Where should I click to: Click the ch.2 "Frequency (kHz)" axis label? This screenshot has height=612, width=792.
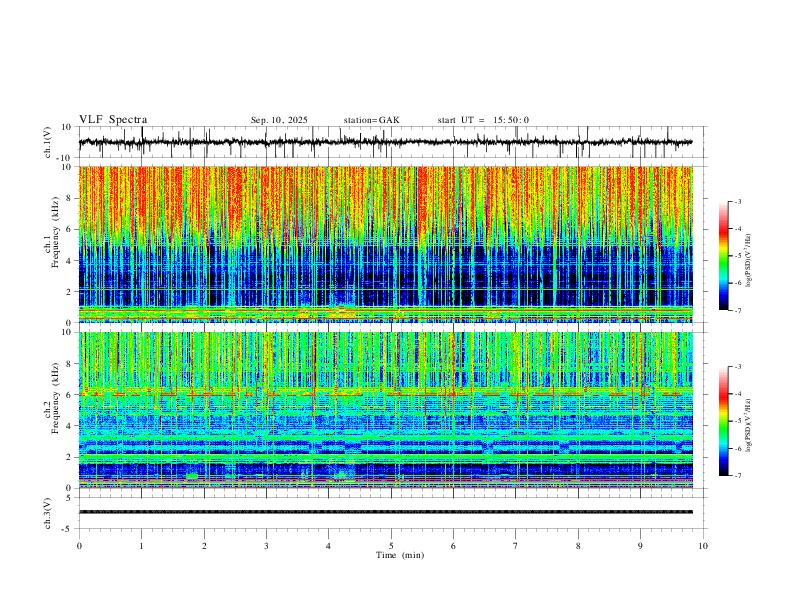tap(55, 398)
